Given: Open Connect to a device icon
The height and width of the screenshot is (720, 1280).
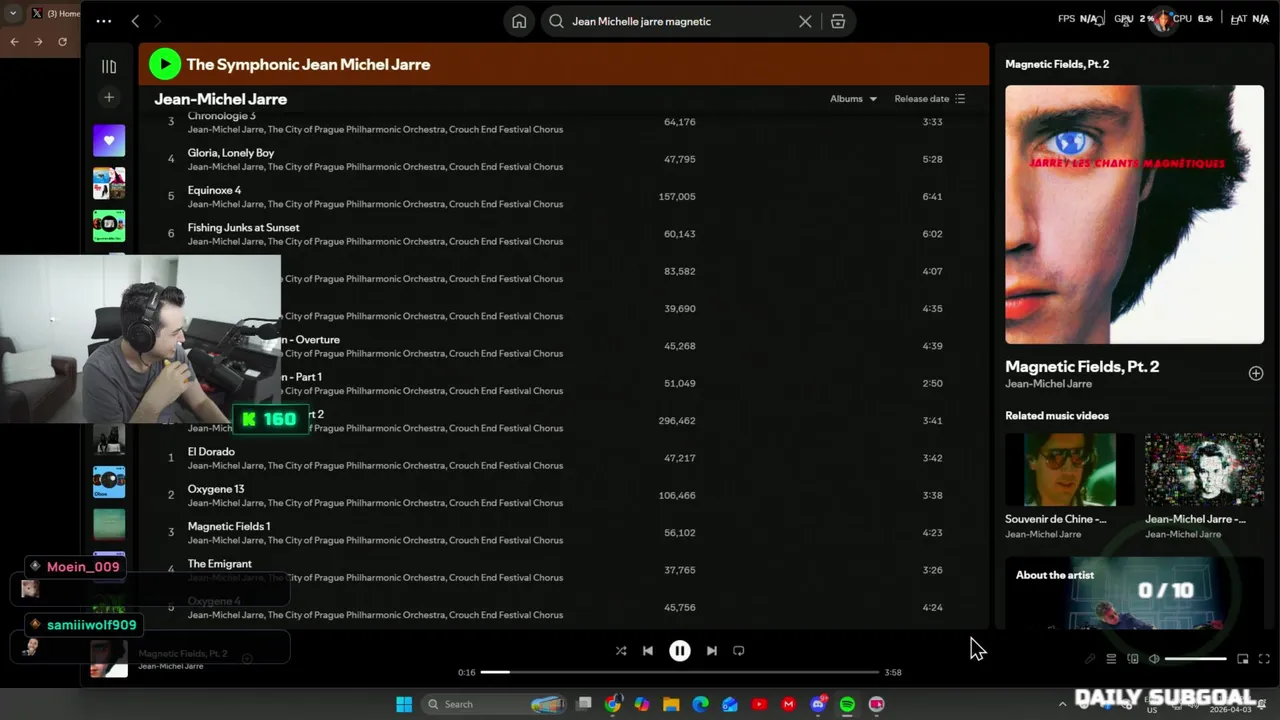Looking at the screenshot, I should pos(1133,659).
